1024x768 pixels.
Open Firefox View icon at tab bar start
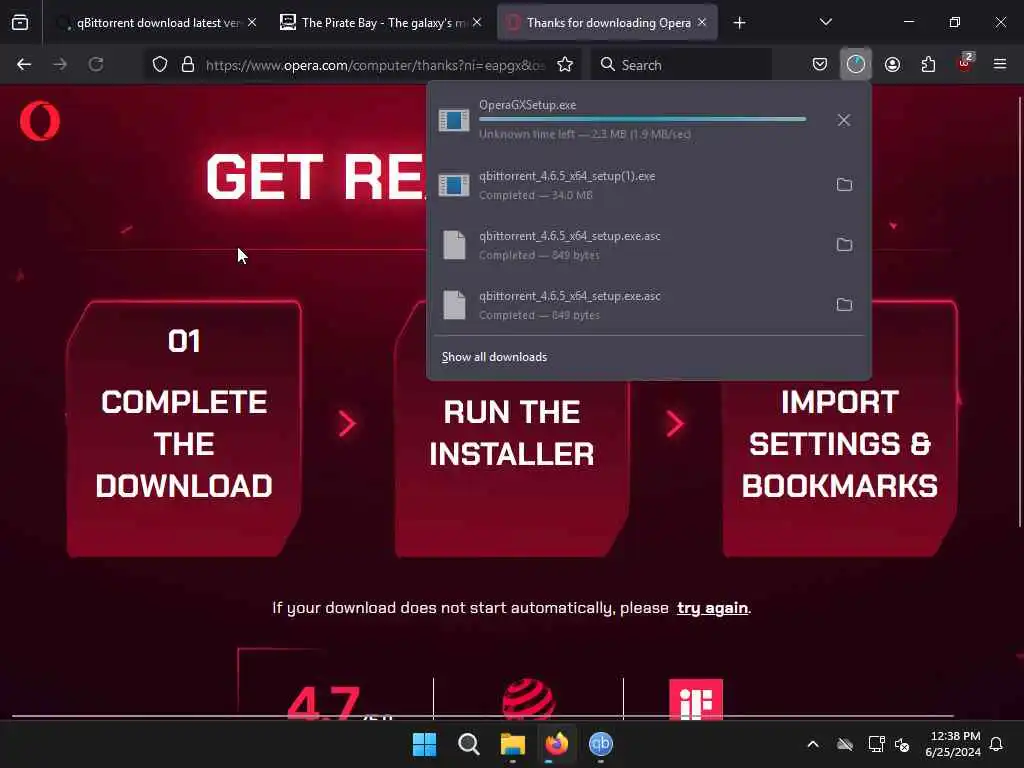(20, 23)
